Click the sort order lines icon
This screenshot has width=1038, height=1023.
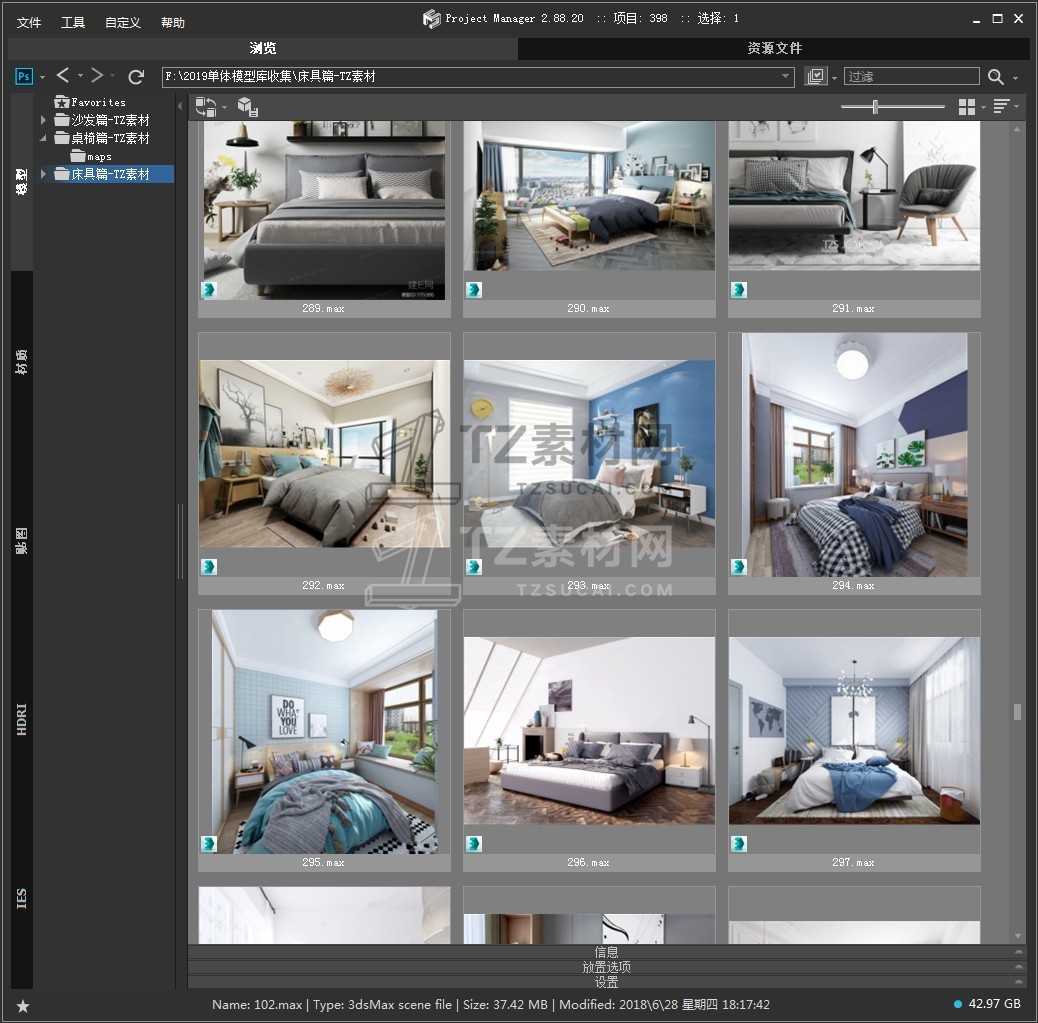[x=1001, y=107]
